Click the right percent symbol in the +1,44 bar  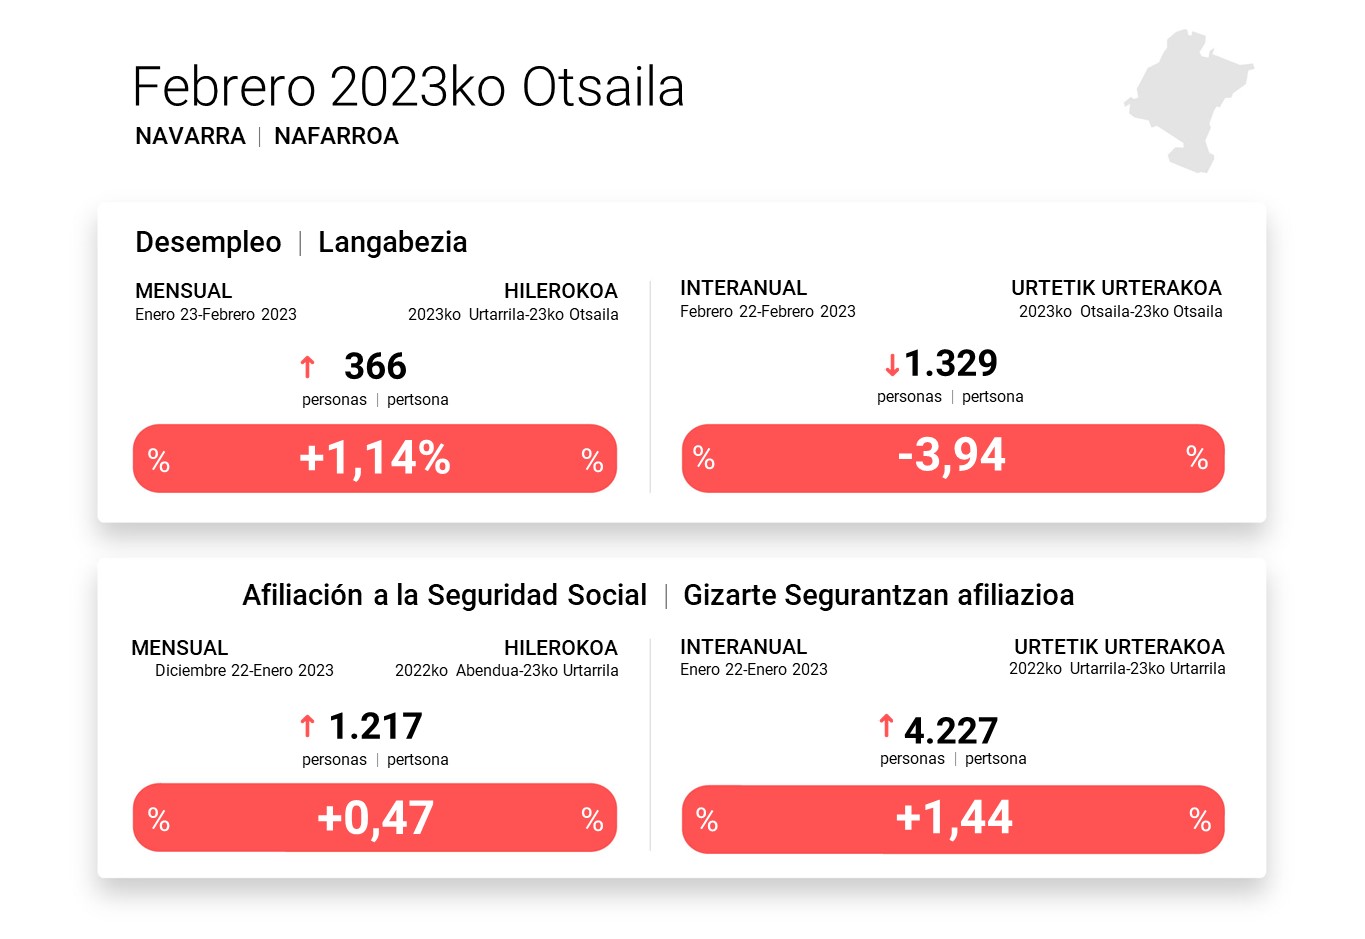(1200, 821)
